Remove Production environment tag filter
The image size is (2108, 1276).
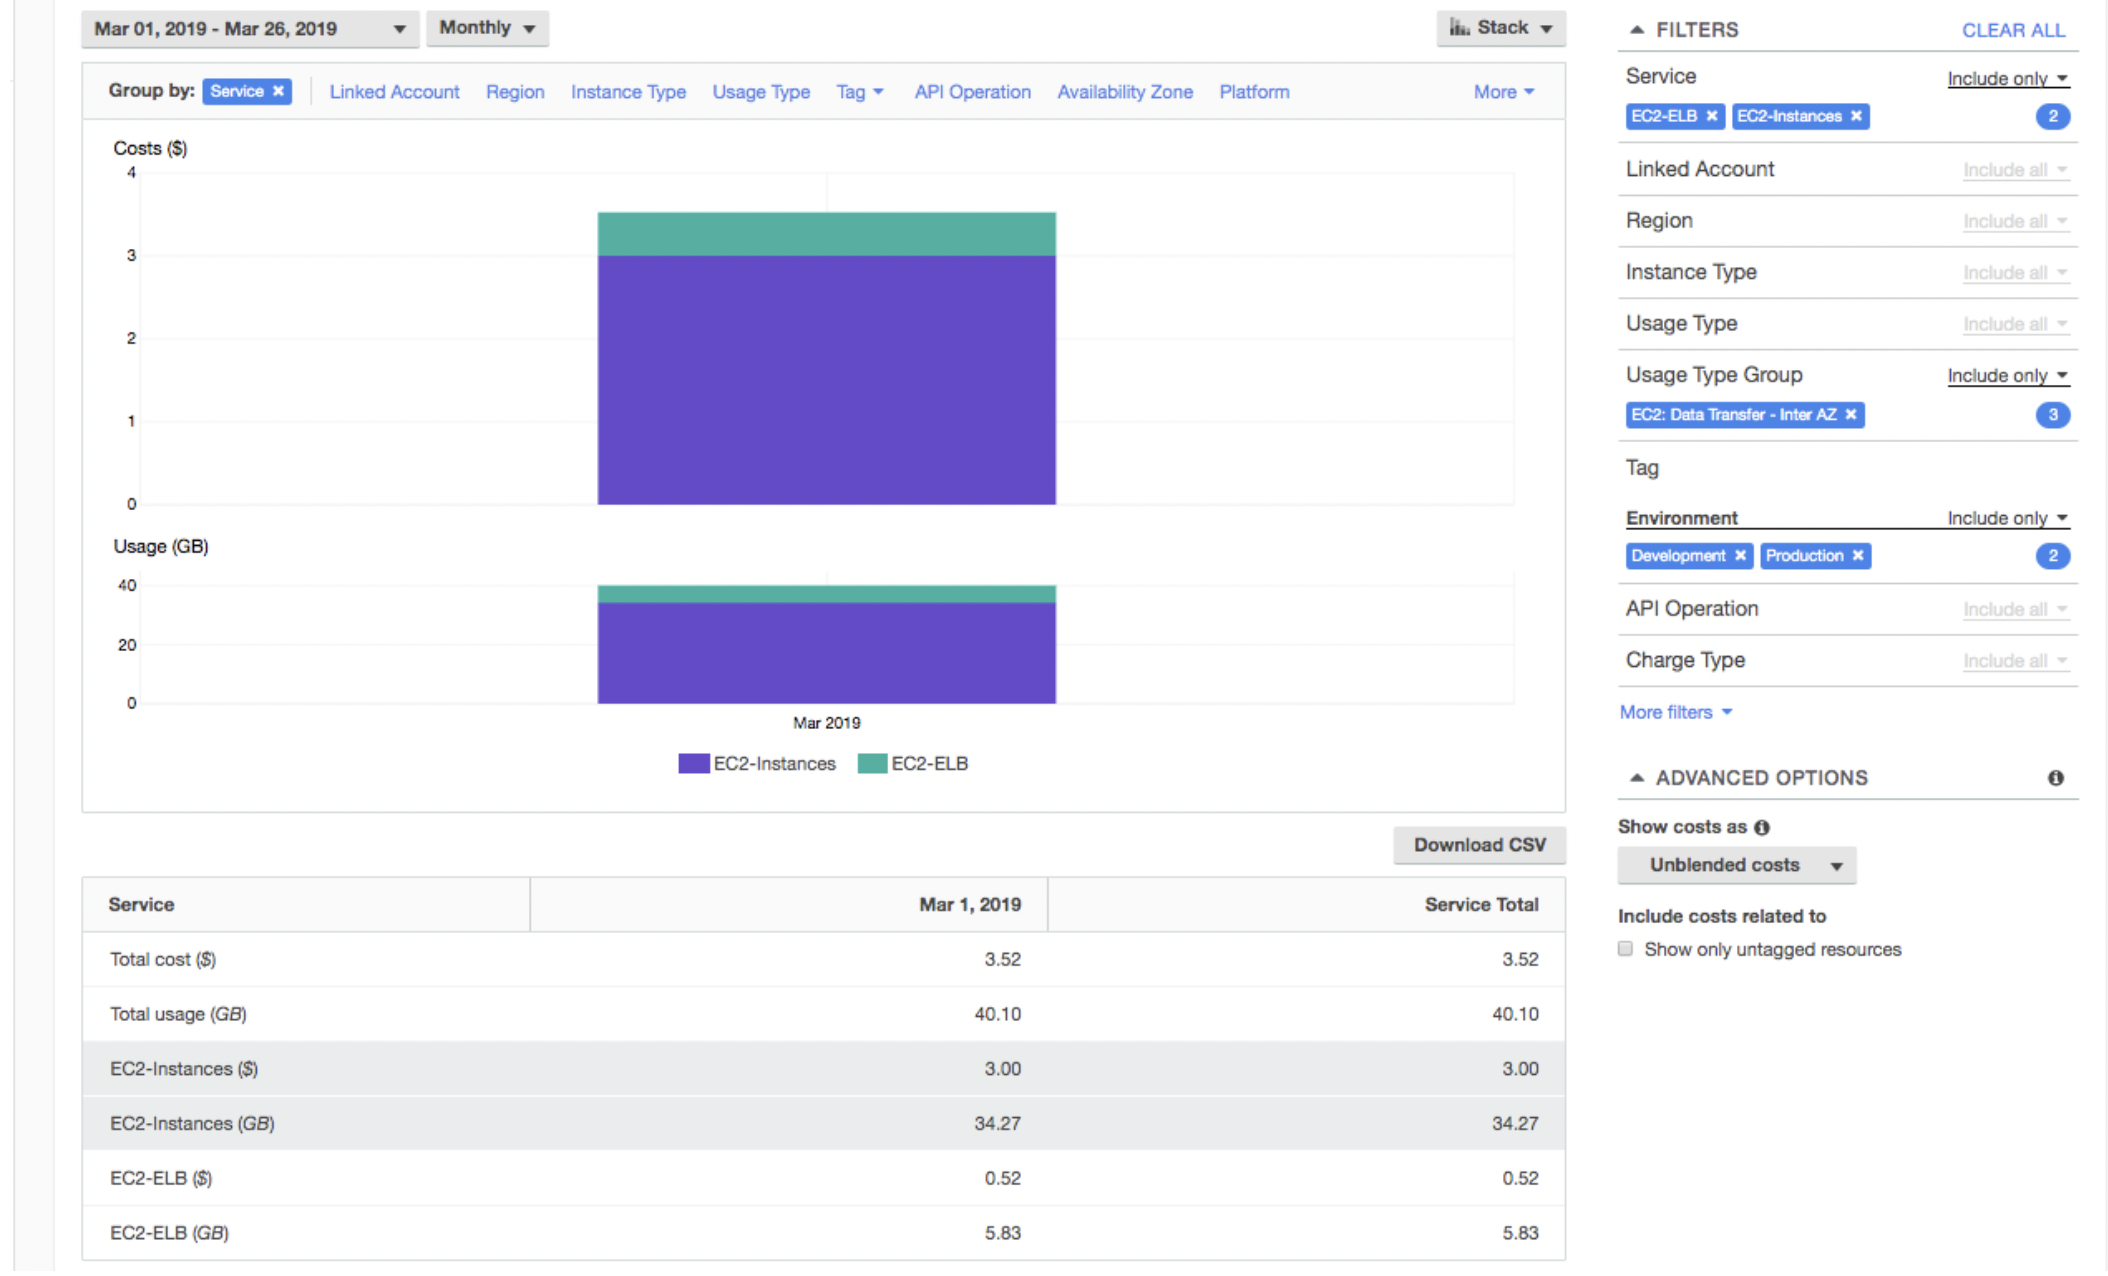(x=1858, y=555)
